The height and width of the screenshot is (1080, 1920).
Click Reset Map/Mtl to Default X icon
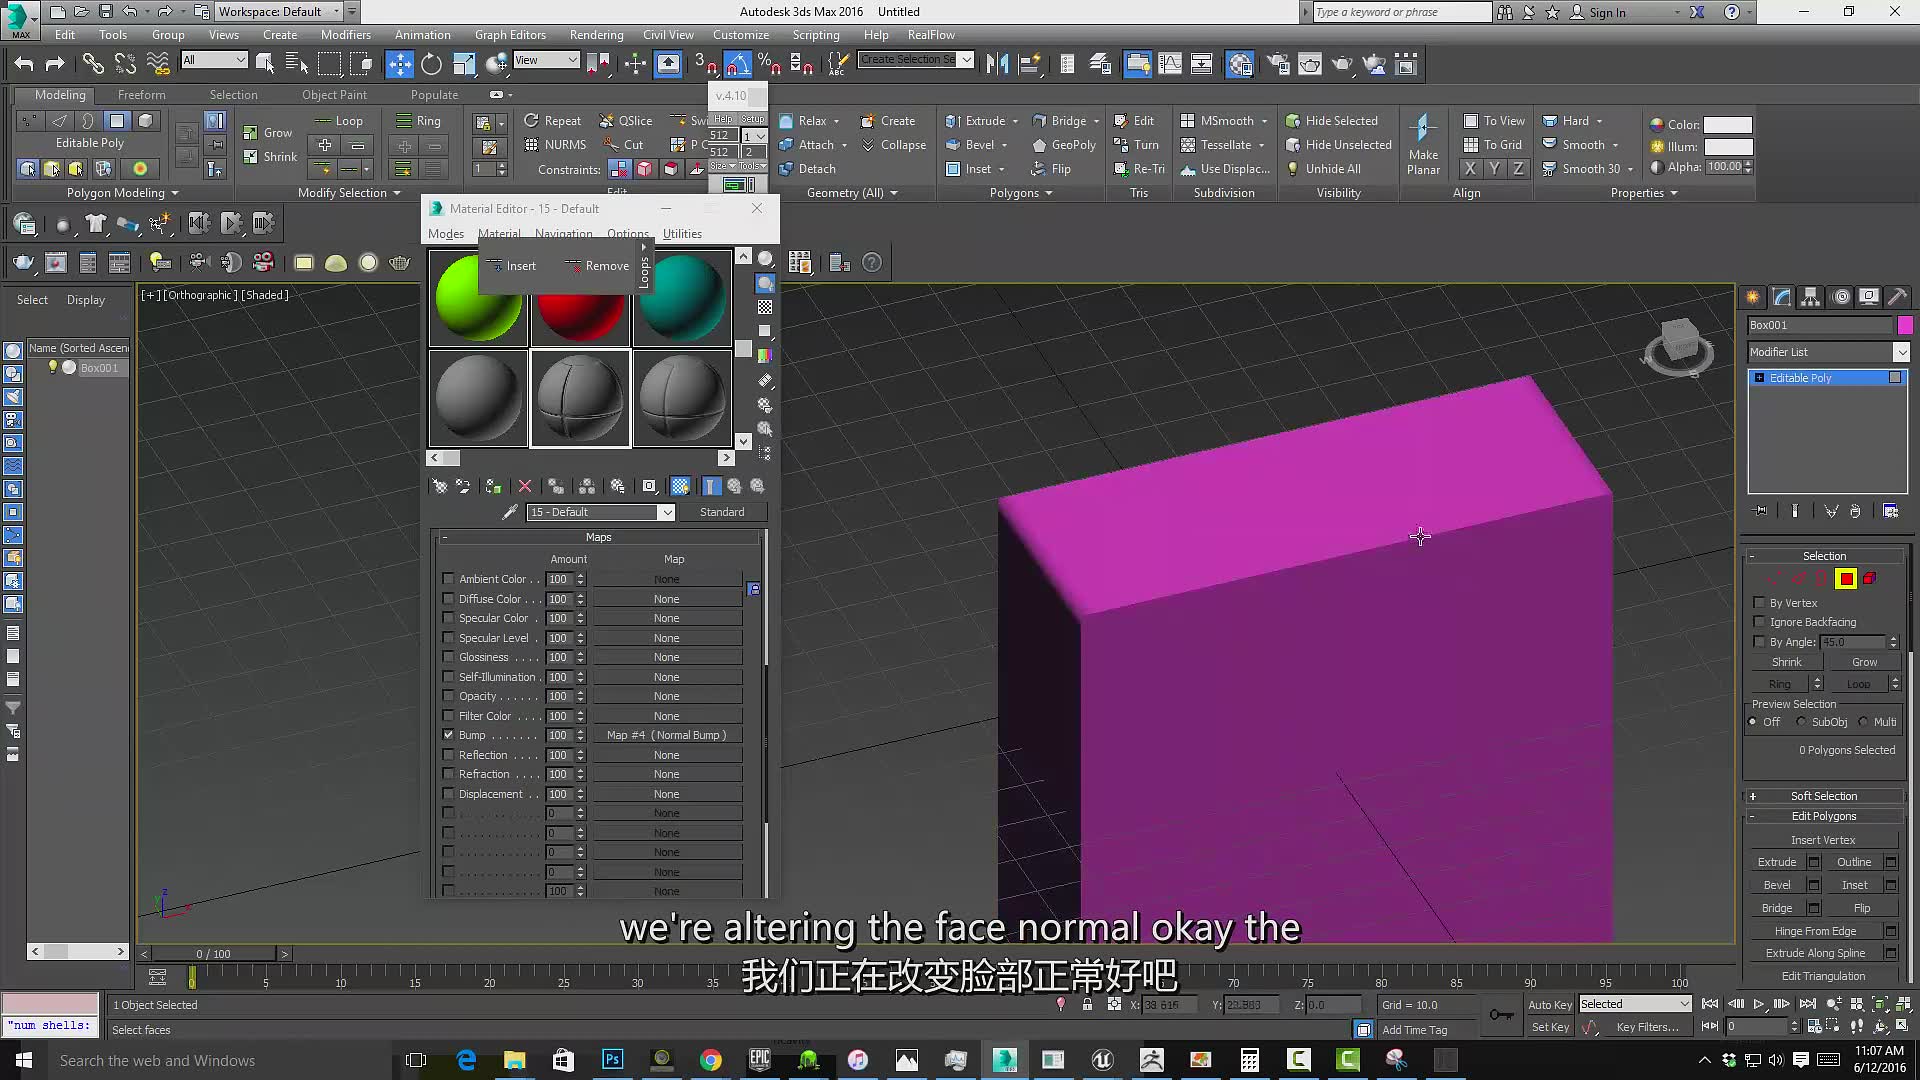point(525,486)
